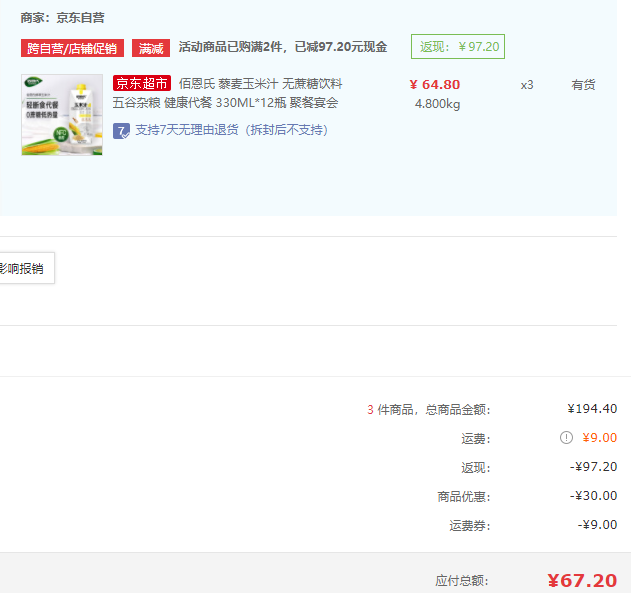Select the shipping fee ¥9.00 in orange

tap(600, 437)
